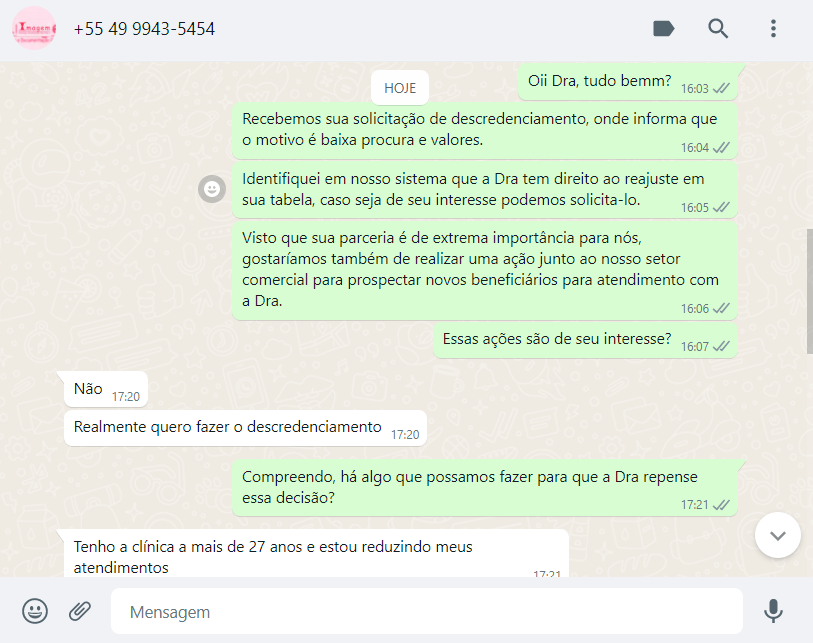This screenshot has height=643, width=813.
Task: Open the three-dot options menu
Action: tap(773, 29)
